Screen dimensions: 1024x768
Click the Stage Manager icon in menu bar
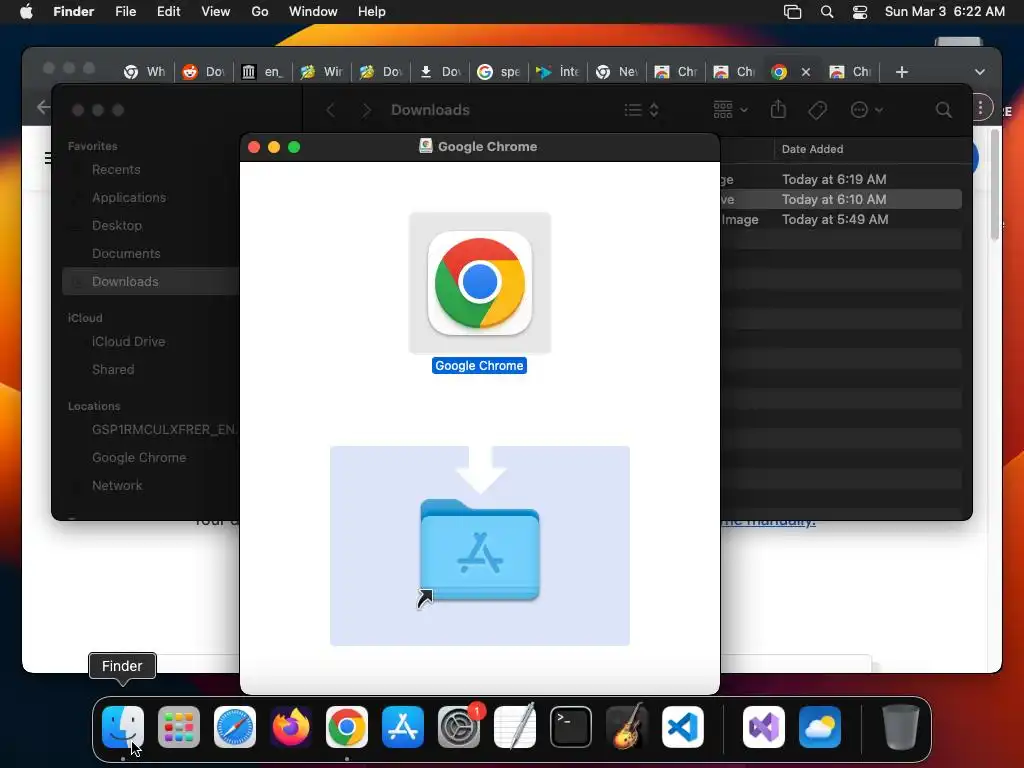tap(792, 12)
